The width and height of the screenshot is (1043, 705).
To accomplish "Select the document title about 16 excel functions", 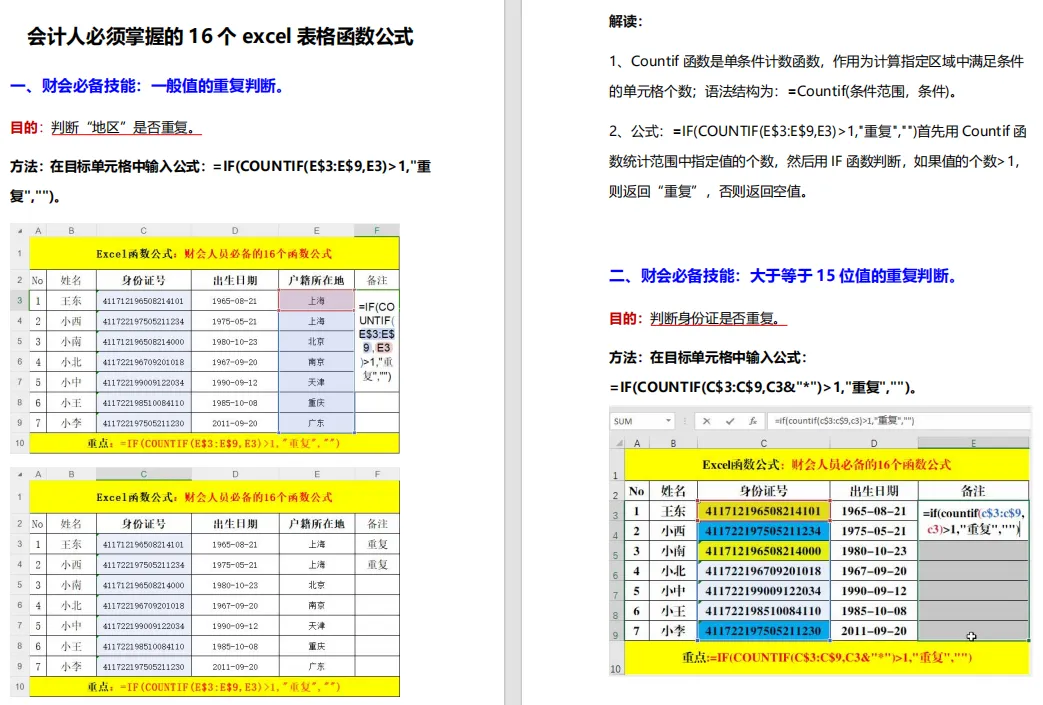I will coord(220,36).
